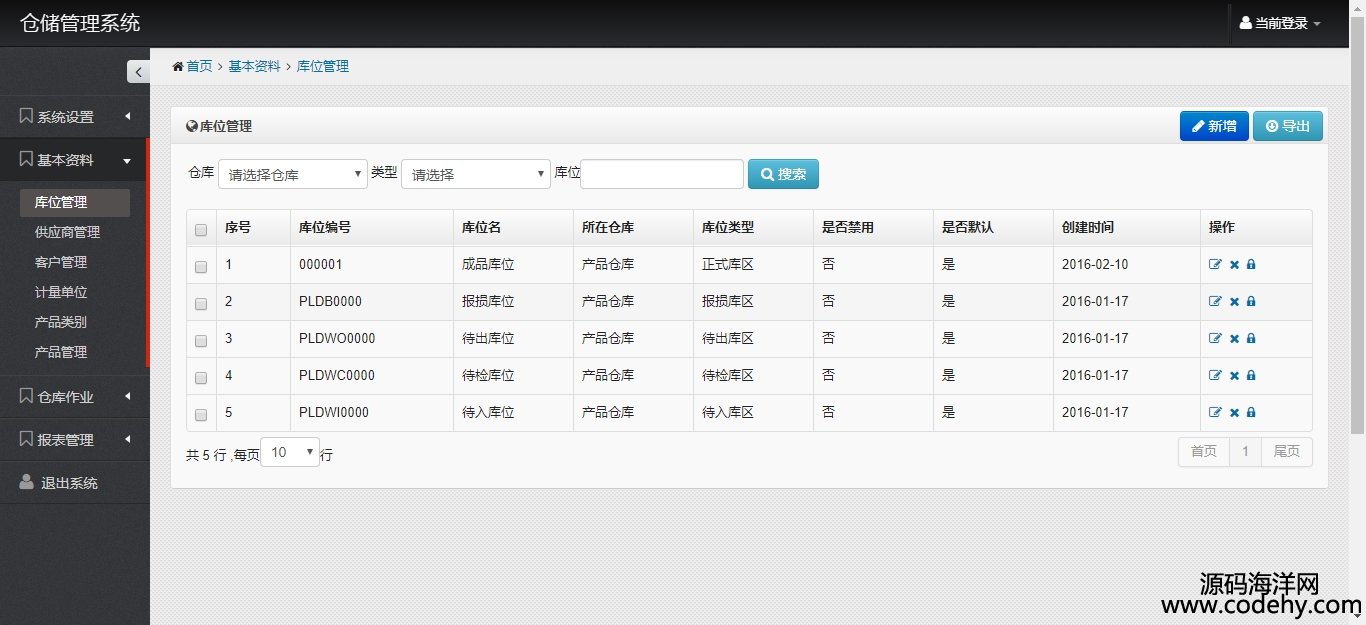Image resolution: width=1366 pixels, height=625 pixels.
Task: Open 供应商管理 in the sidebar menu
Action: coord(67,232)
